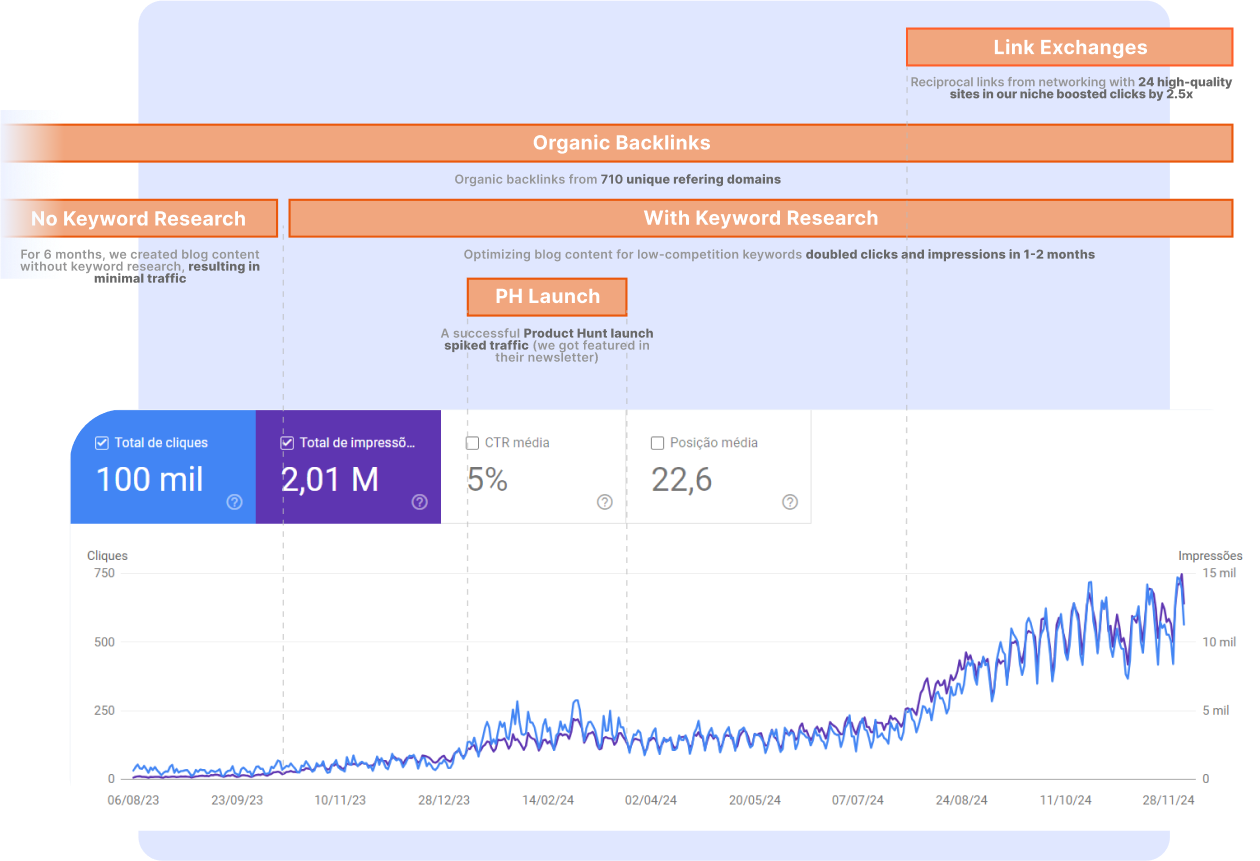1260x861 pixels.
Task: Select the No Keyword Research banner
Action: pyautogui.click(x=138, y=218)
